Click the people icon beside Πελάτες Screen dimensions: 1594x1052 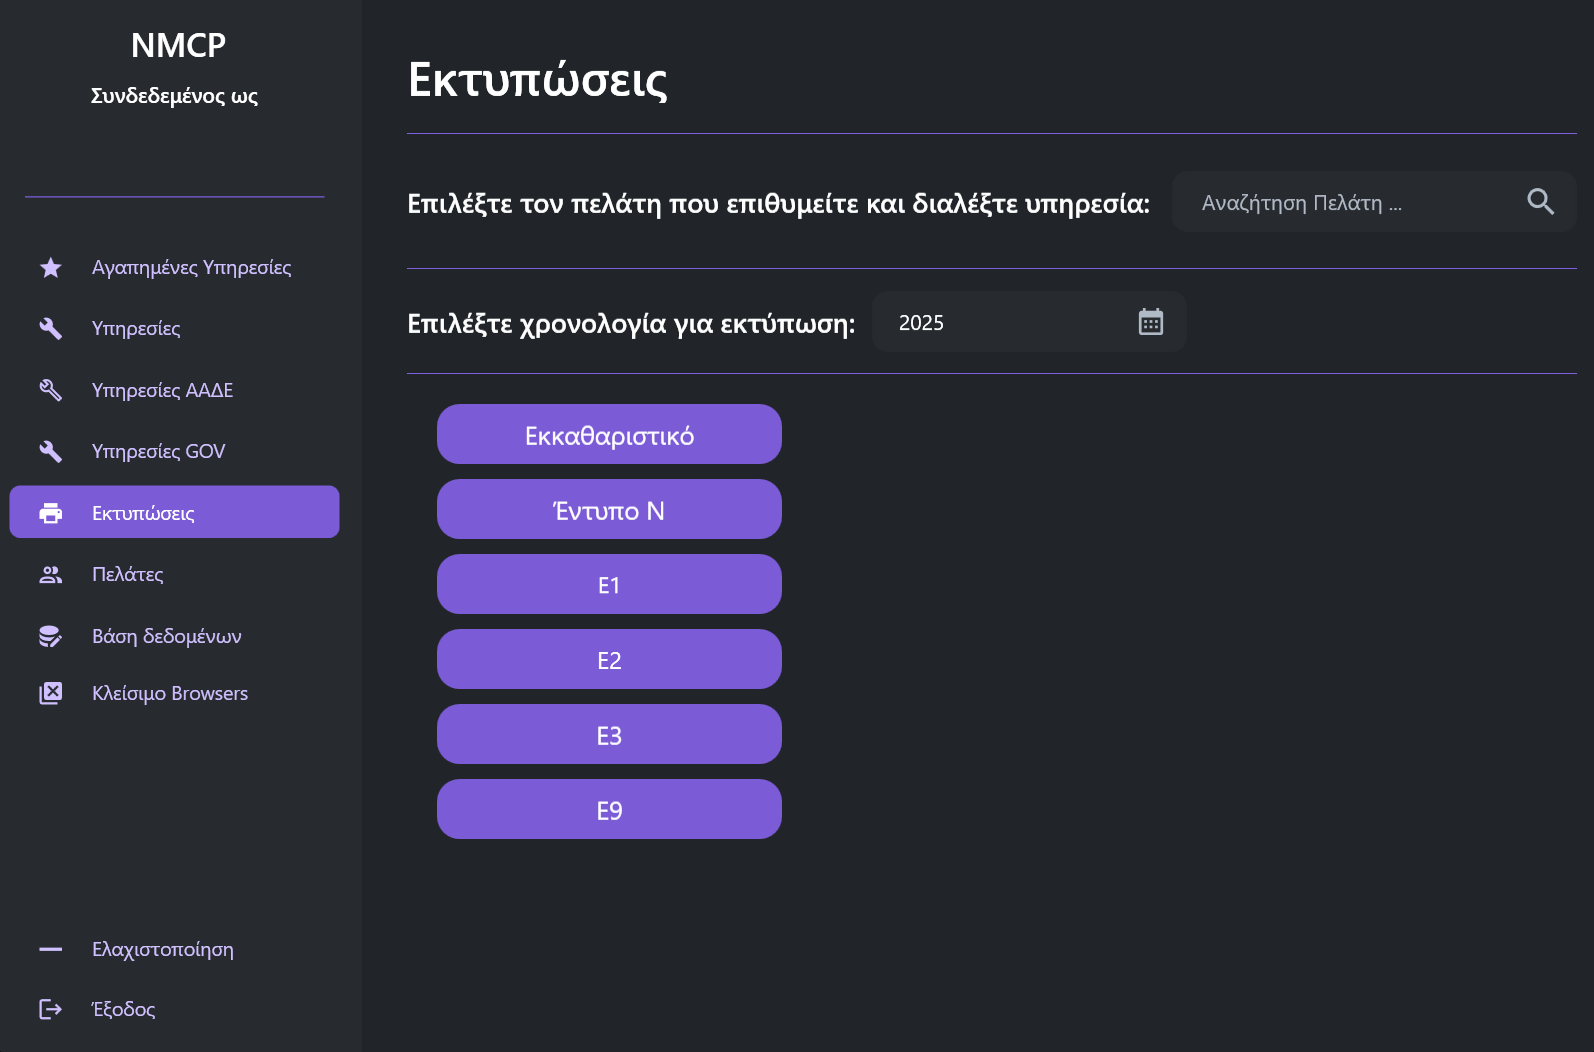tap(51, 575)
